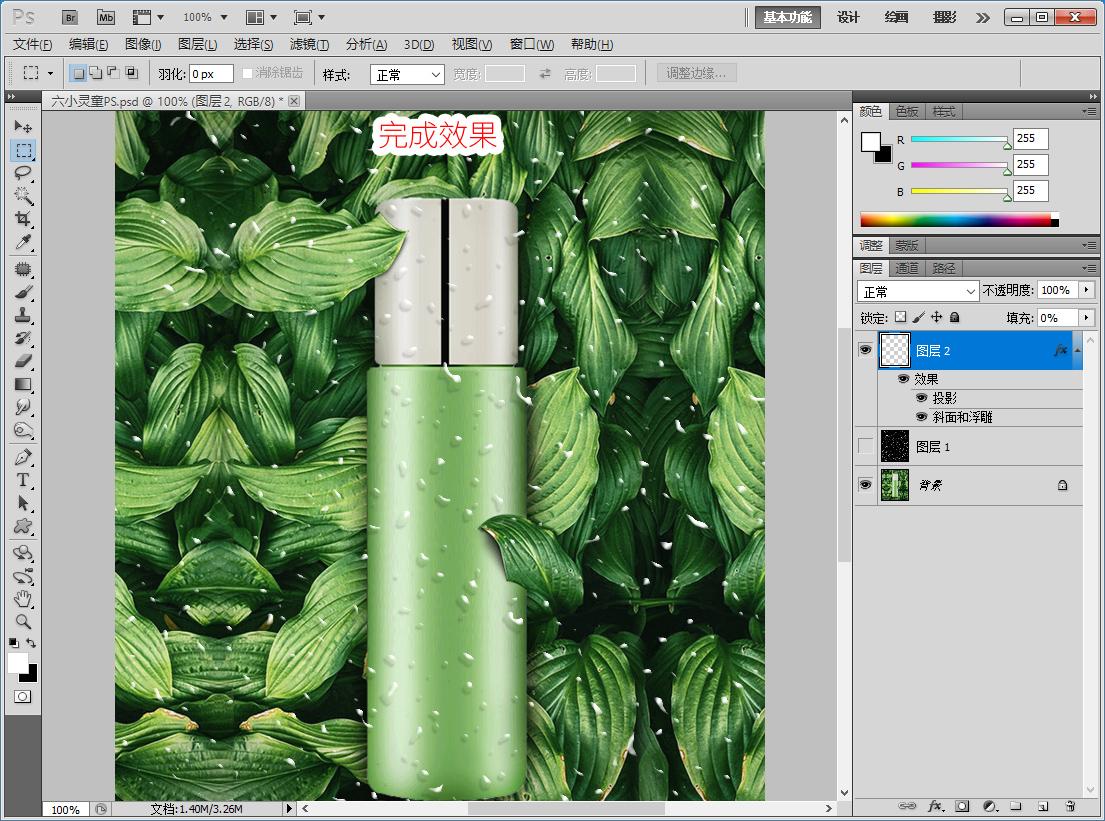The width and height of the screenshot is (1105, 821).
Task: Select the Lasso tool
Action: [24, 173]
